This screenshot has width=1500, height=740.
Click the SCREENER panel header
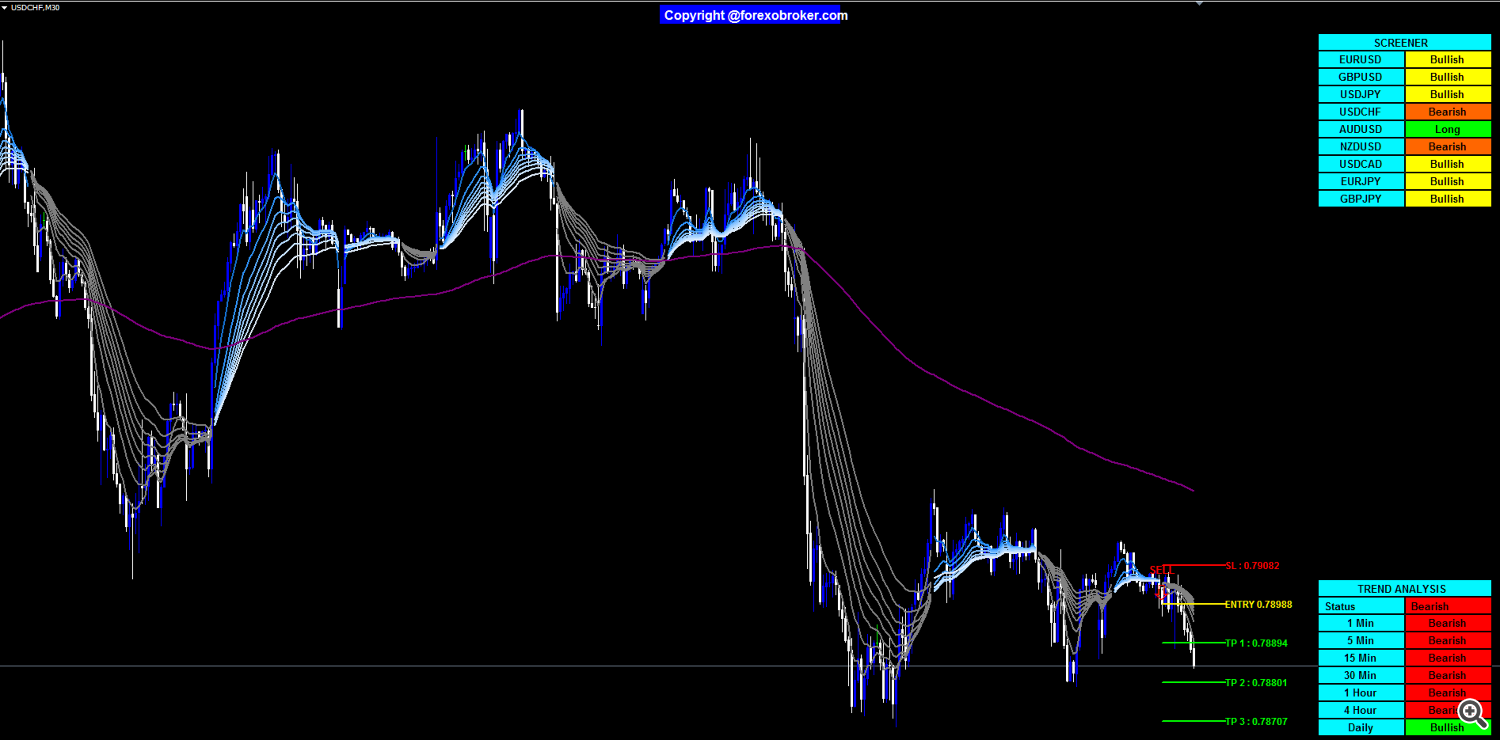tap(1404, 43)
